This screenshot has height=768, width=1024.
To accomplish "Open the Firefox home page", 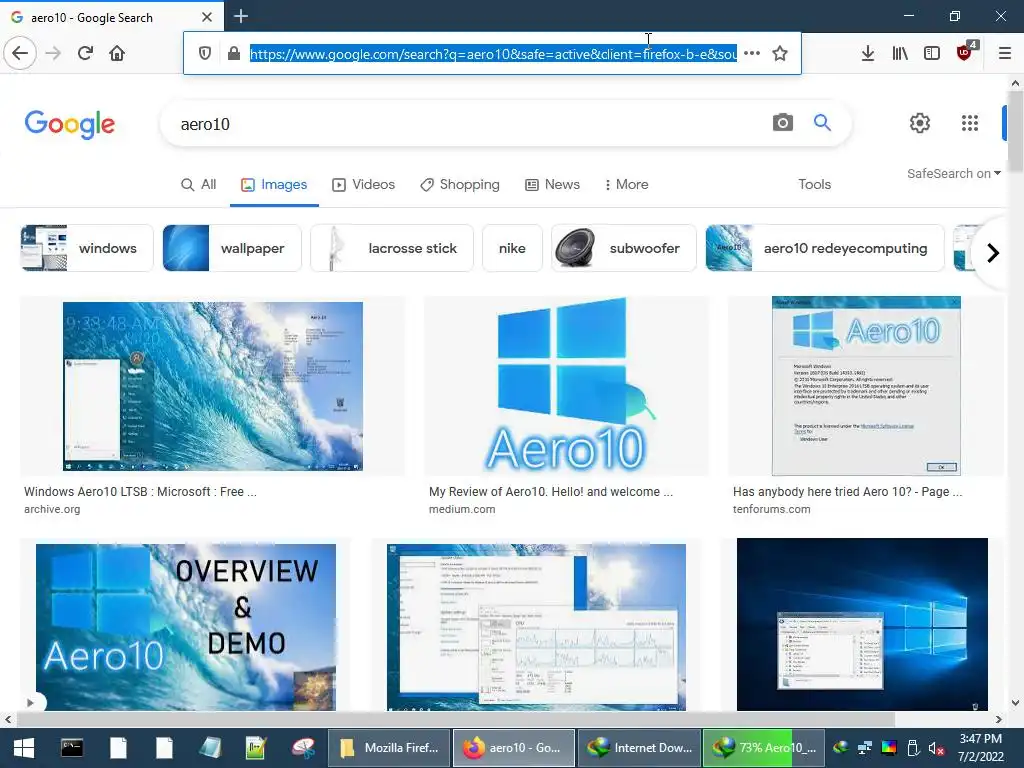I will click(117, 53).
